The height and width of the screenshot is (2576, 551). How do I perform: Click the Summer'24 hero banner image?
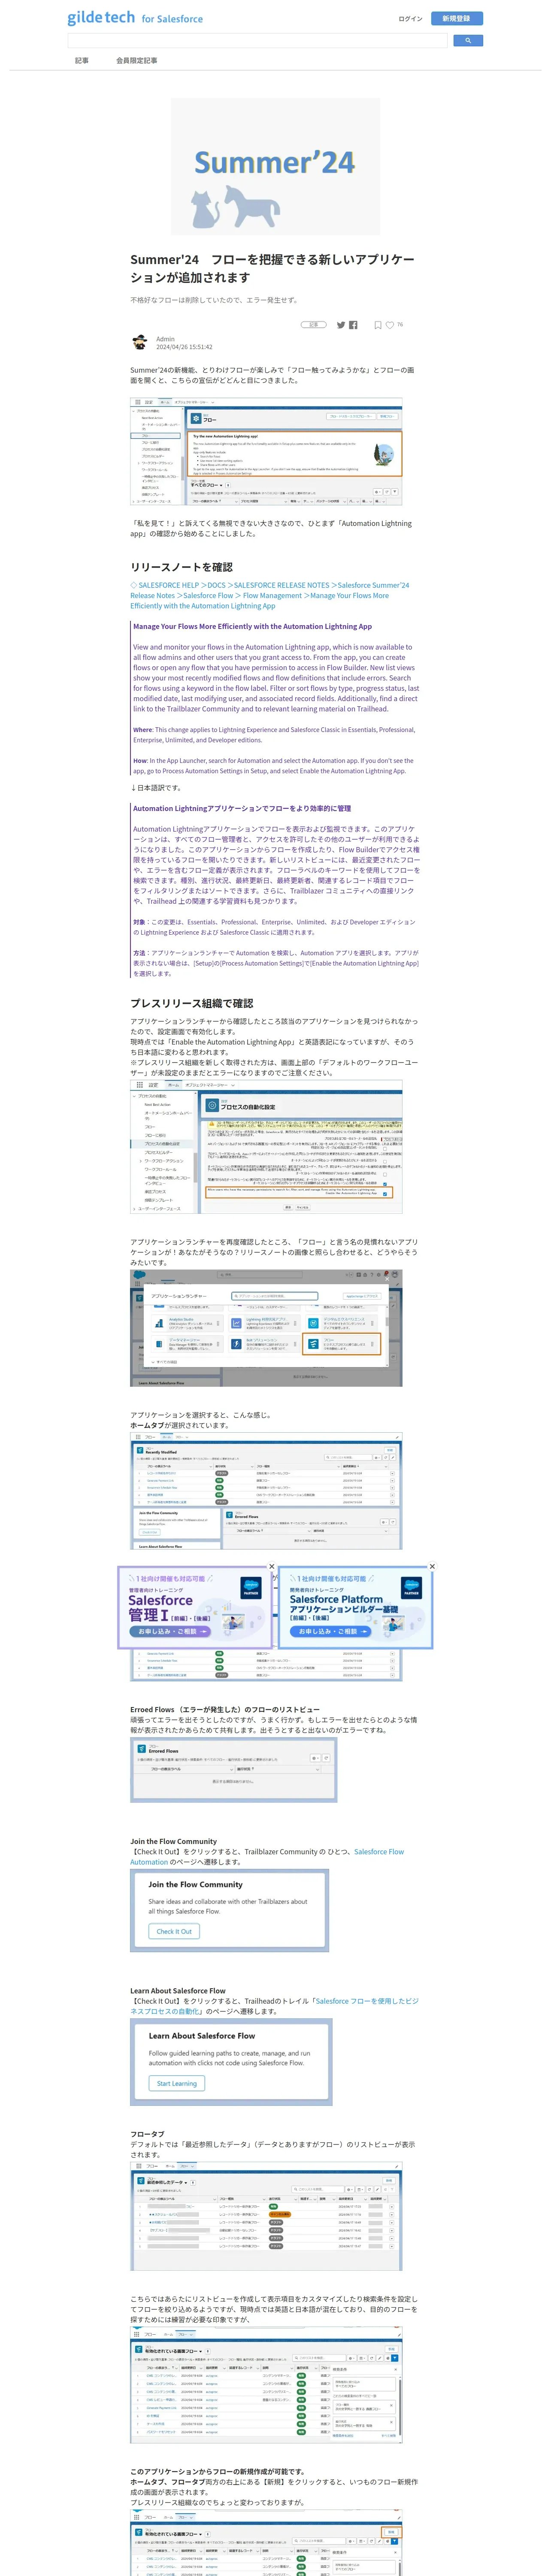point(275,166)
